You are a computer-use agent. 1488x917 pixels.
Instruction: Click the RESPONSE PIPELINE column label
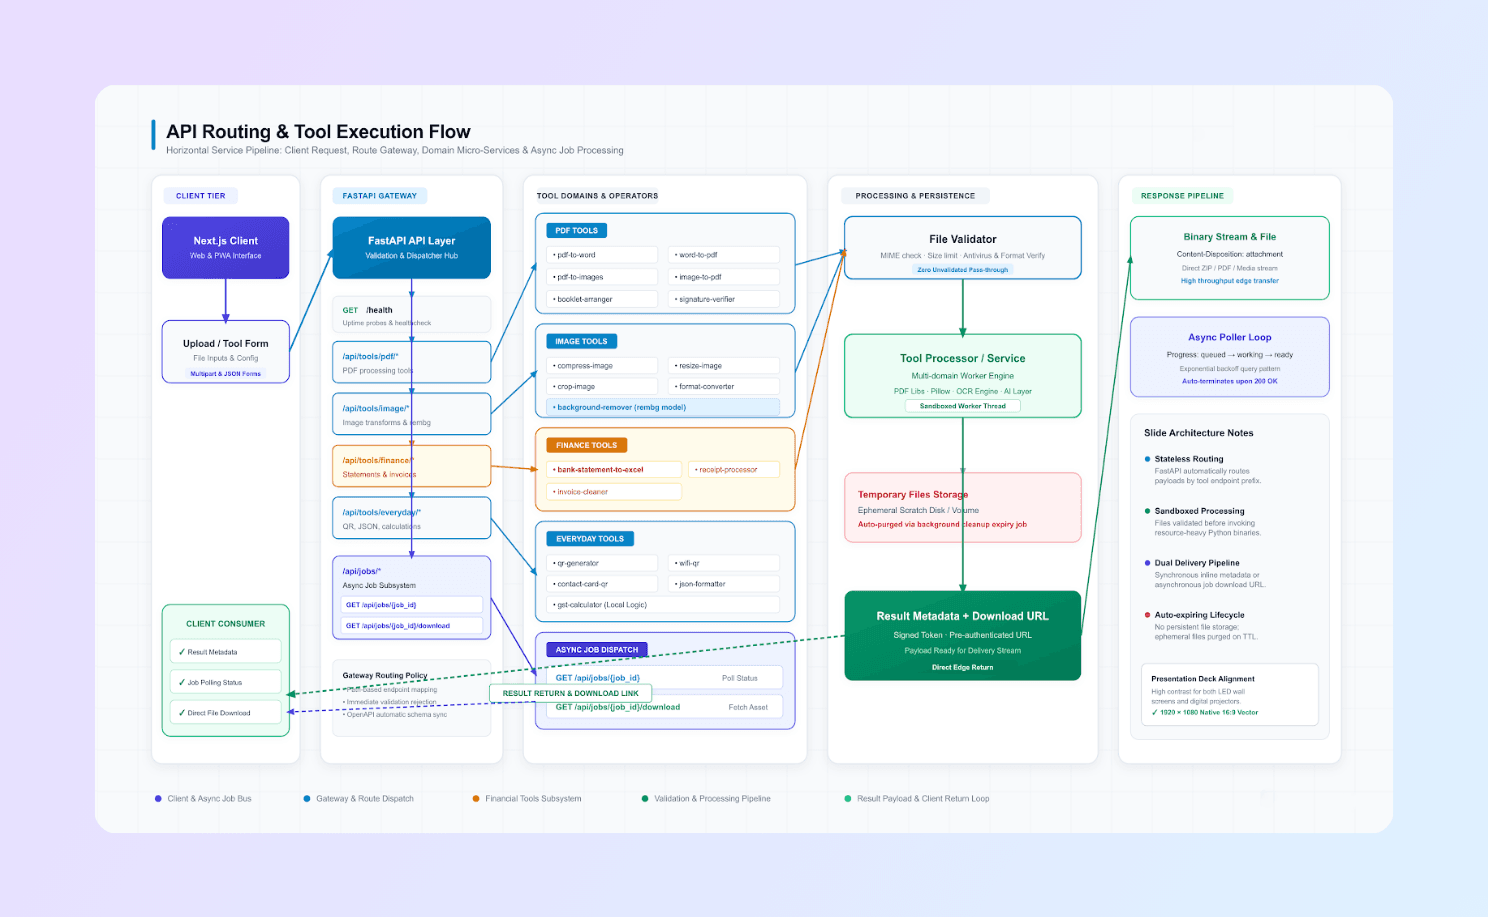1182,196
